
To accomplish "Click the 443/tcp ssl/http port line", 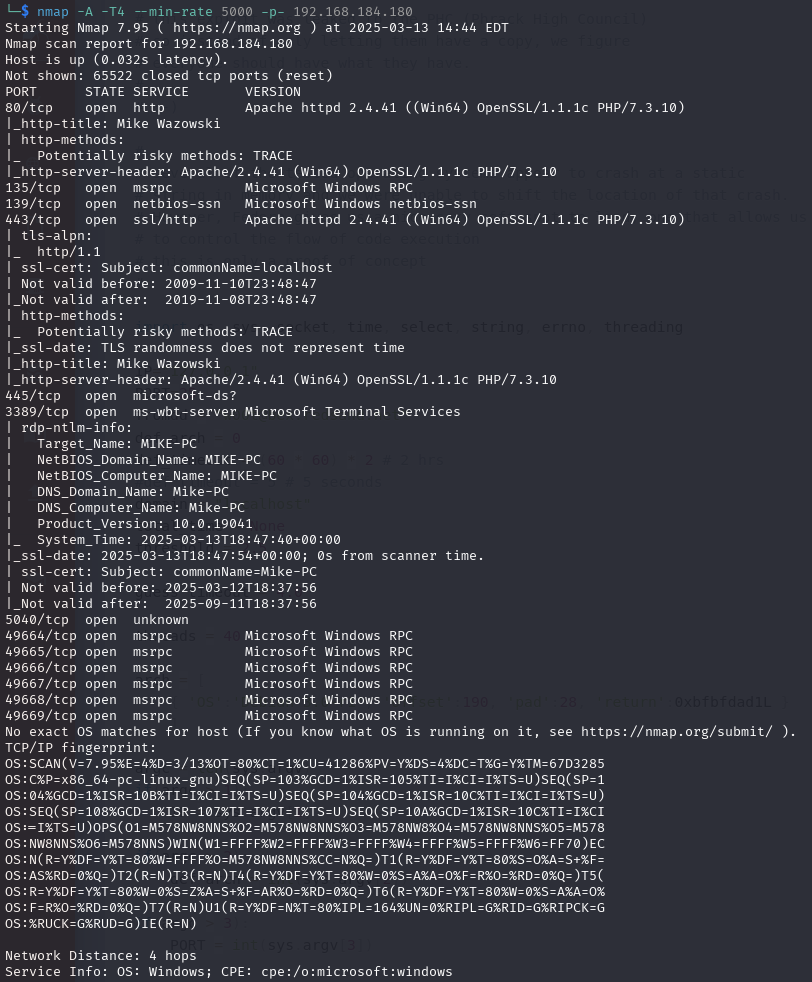I will point(345,220).
